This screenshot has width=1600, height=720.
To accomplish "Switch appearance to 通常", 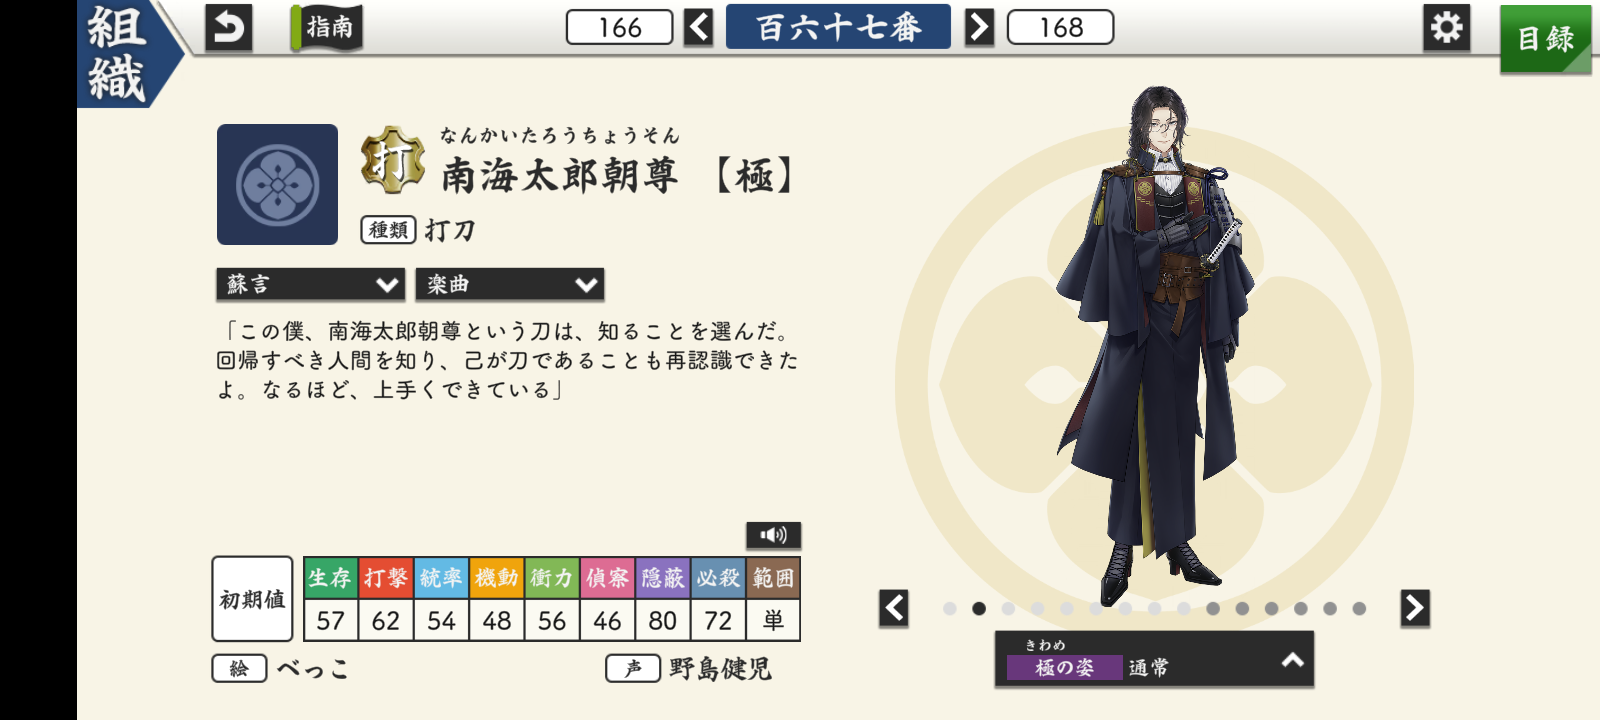I will click(1148, 667).
